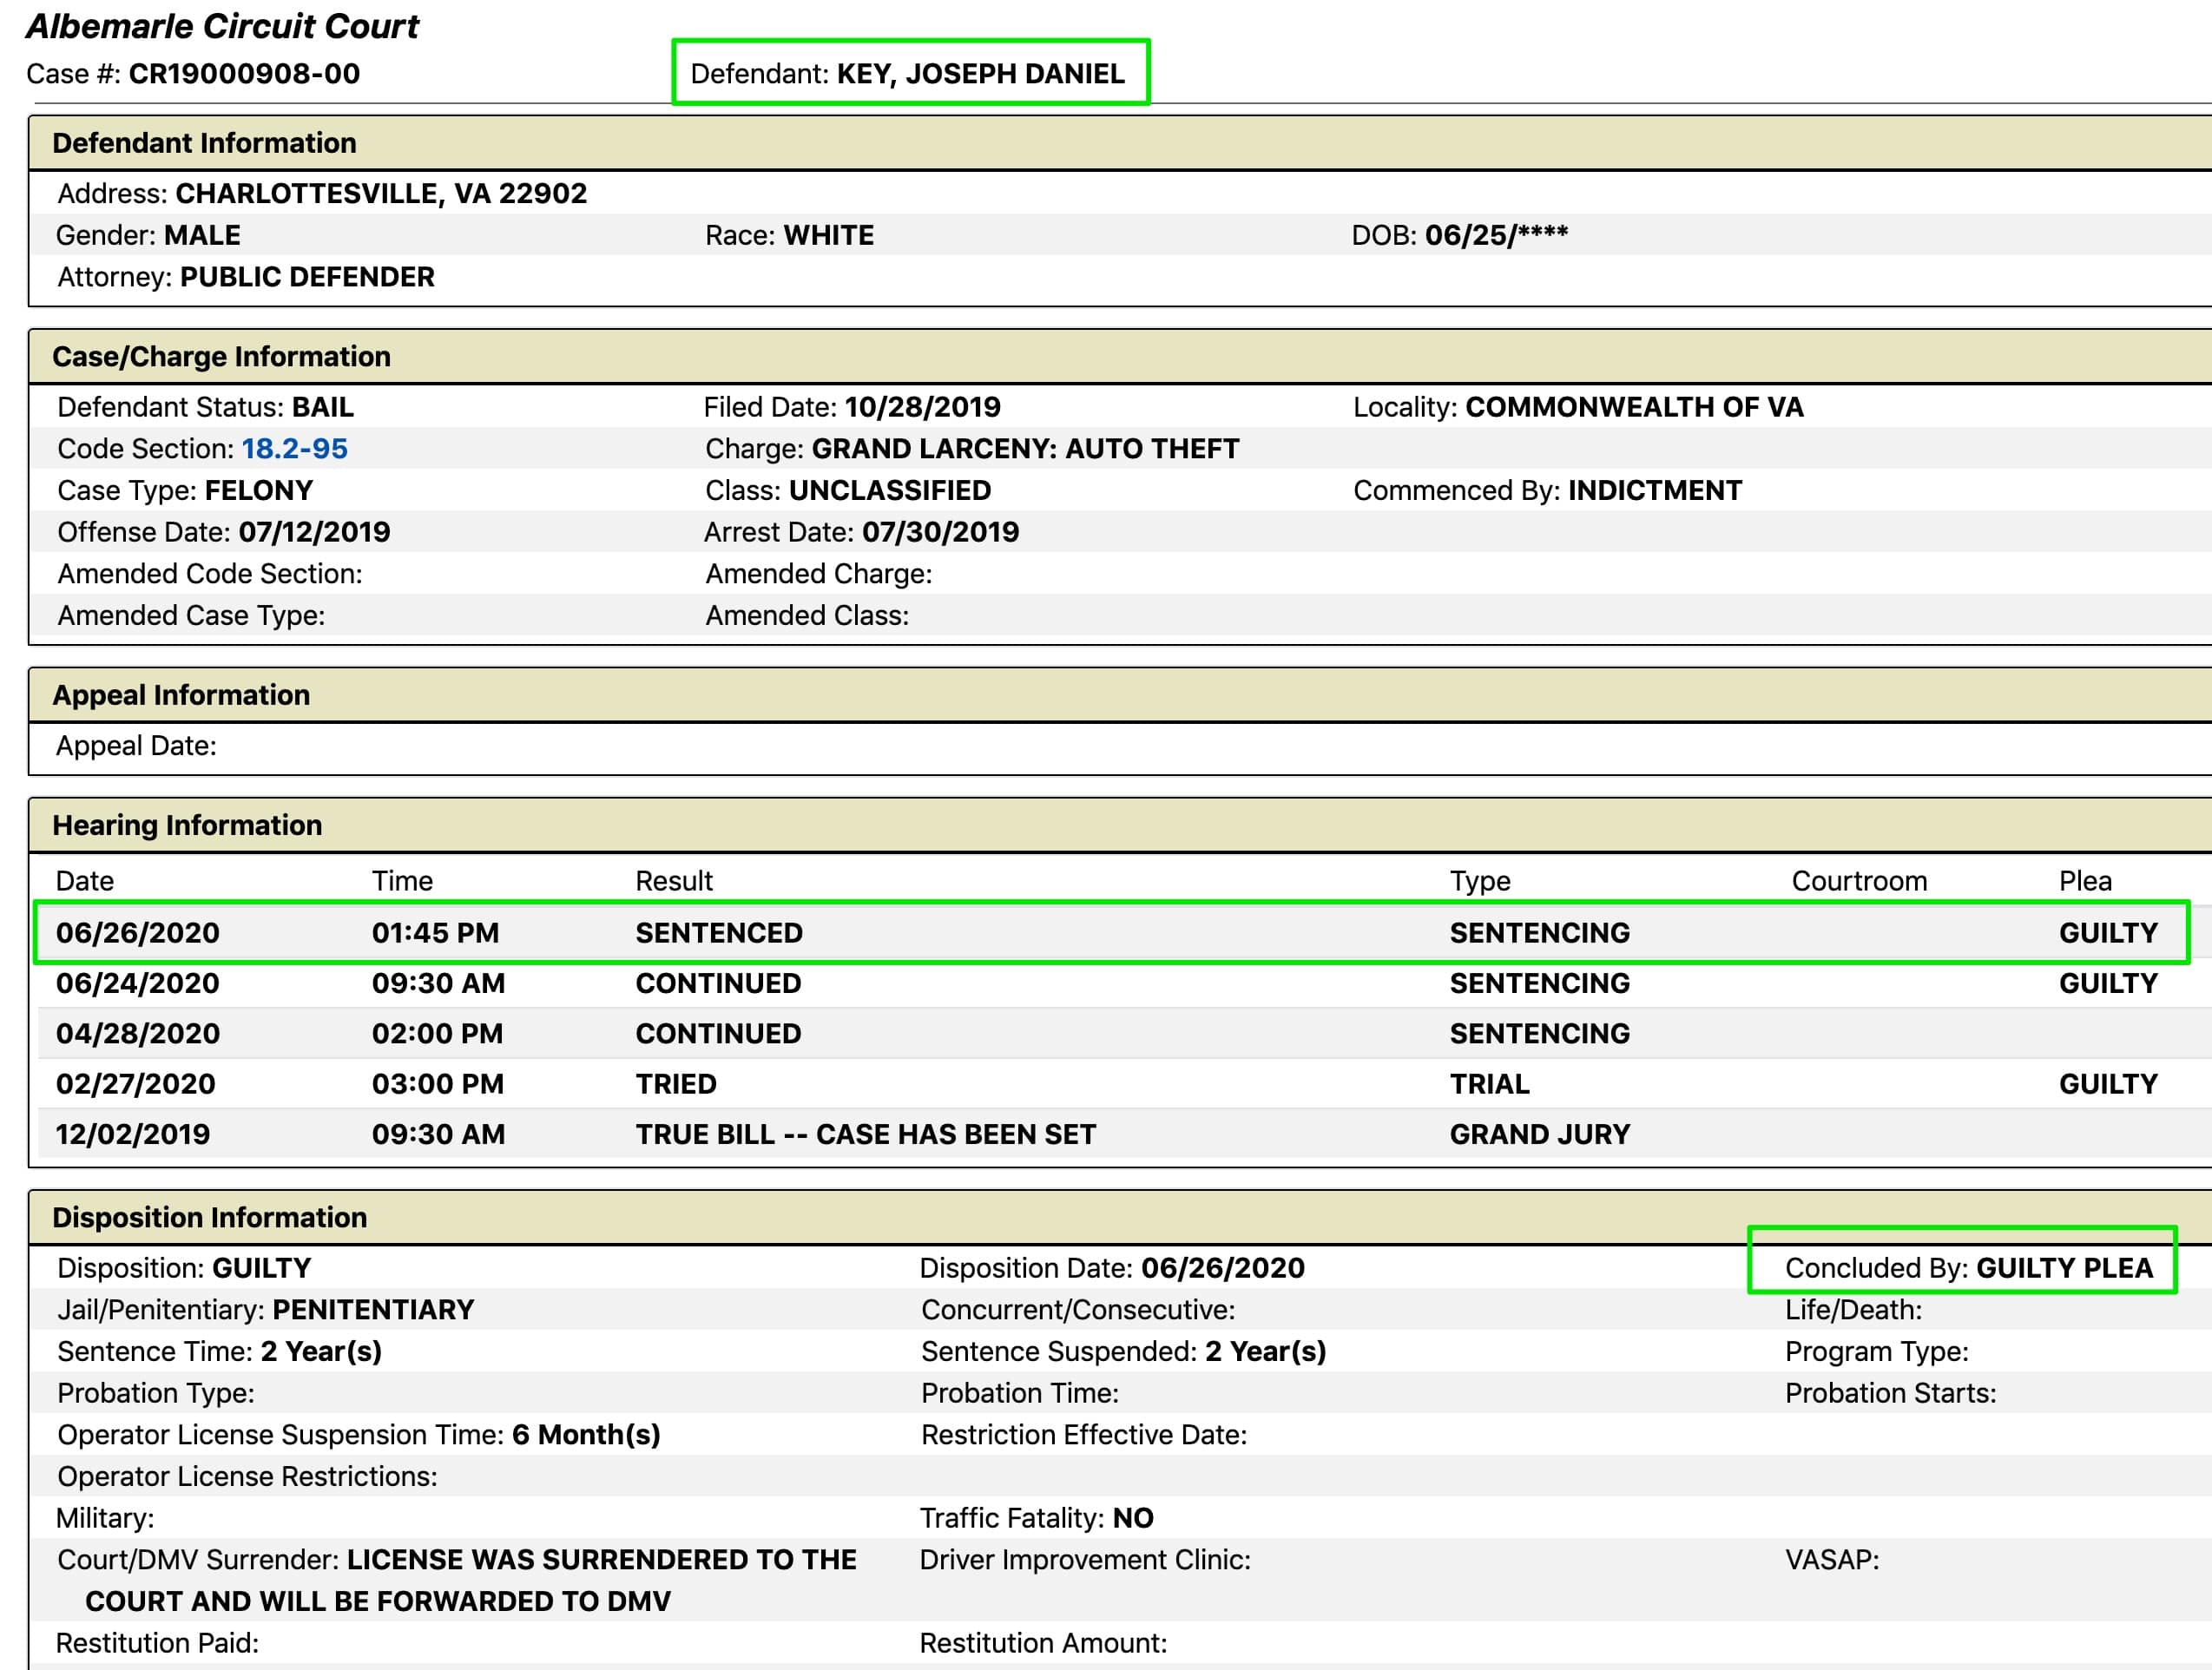Click the Probation Starts label
This screenshot has height=1670, width=2212.
pyautogui.click(x=1890, y=1393)
